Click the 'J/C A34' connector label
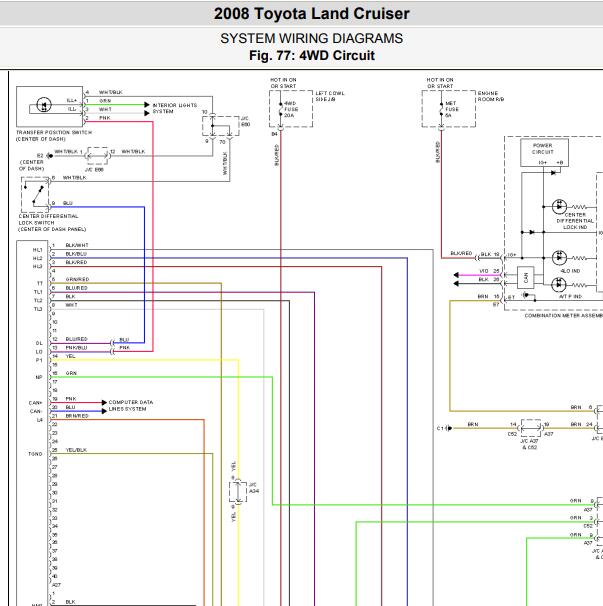The width and height of the screenshot is (603, 606). 254,488
